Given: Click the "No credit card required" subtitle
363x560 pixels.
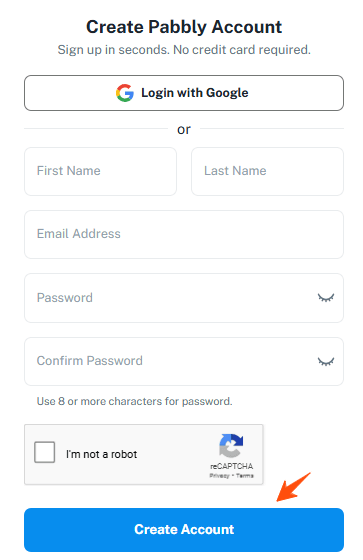Looking at the screenshot, I should point(242,50).
